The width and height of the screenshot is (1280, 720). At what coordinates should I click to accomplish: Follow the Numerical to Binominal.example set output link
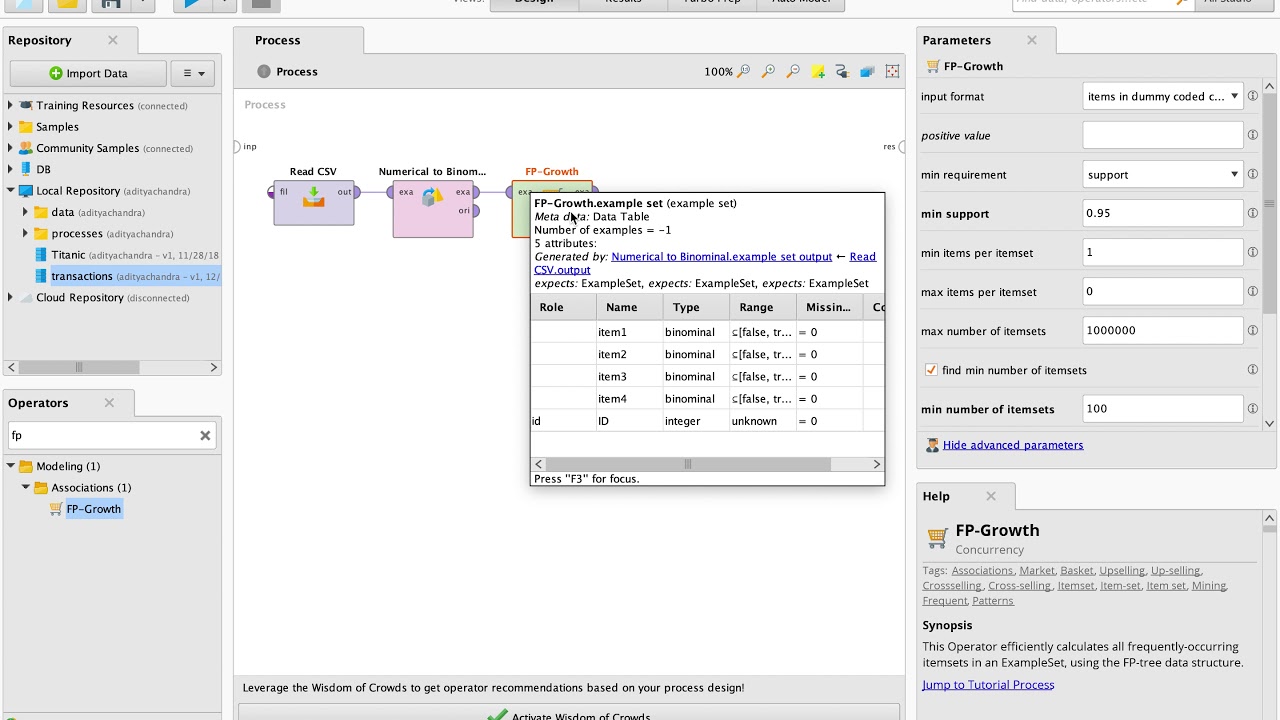722,257
